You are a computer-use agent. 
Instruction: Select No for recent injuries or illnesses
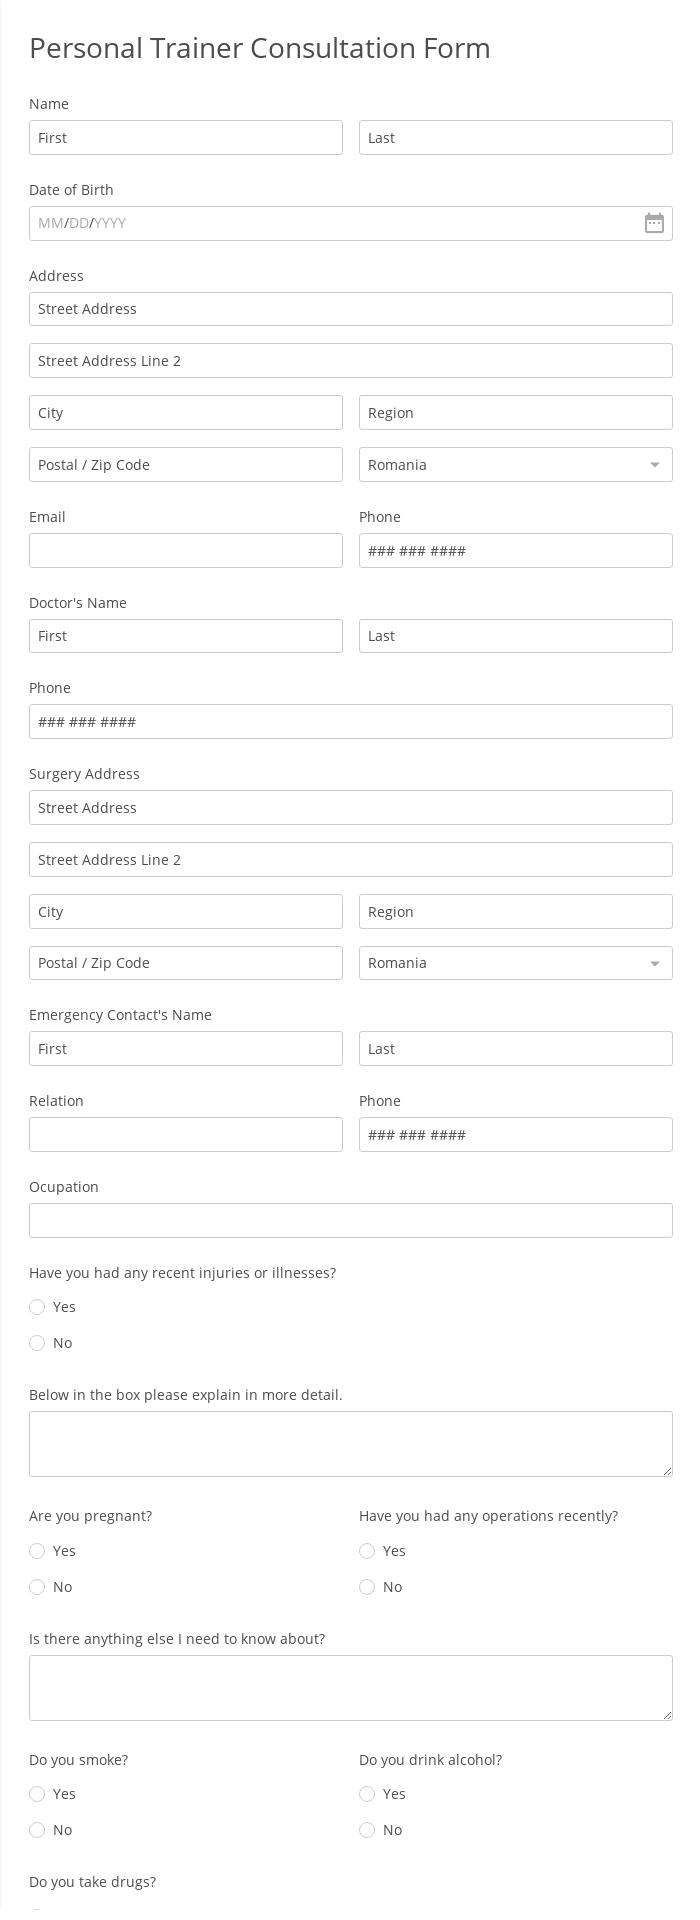click(37, 1343)
